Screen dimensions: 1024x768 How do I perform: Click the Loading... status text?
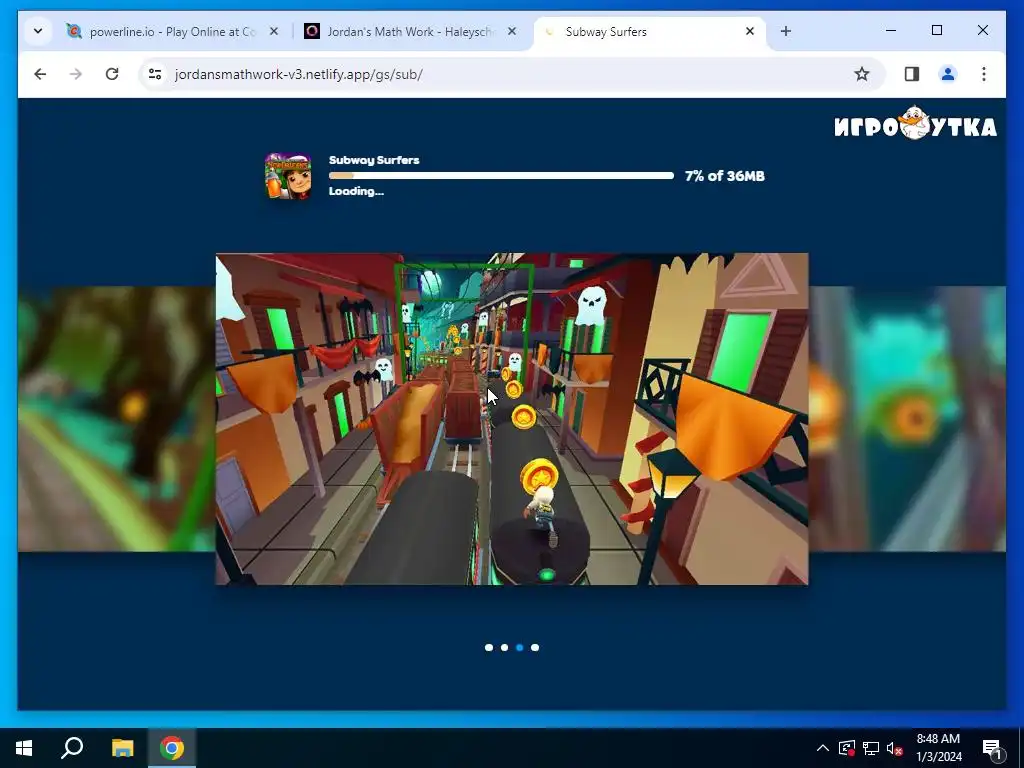356,191
